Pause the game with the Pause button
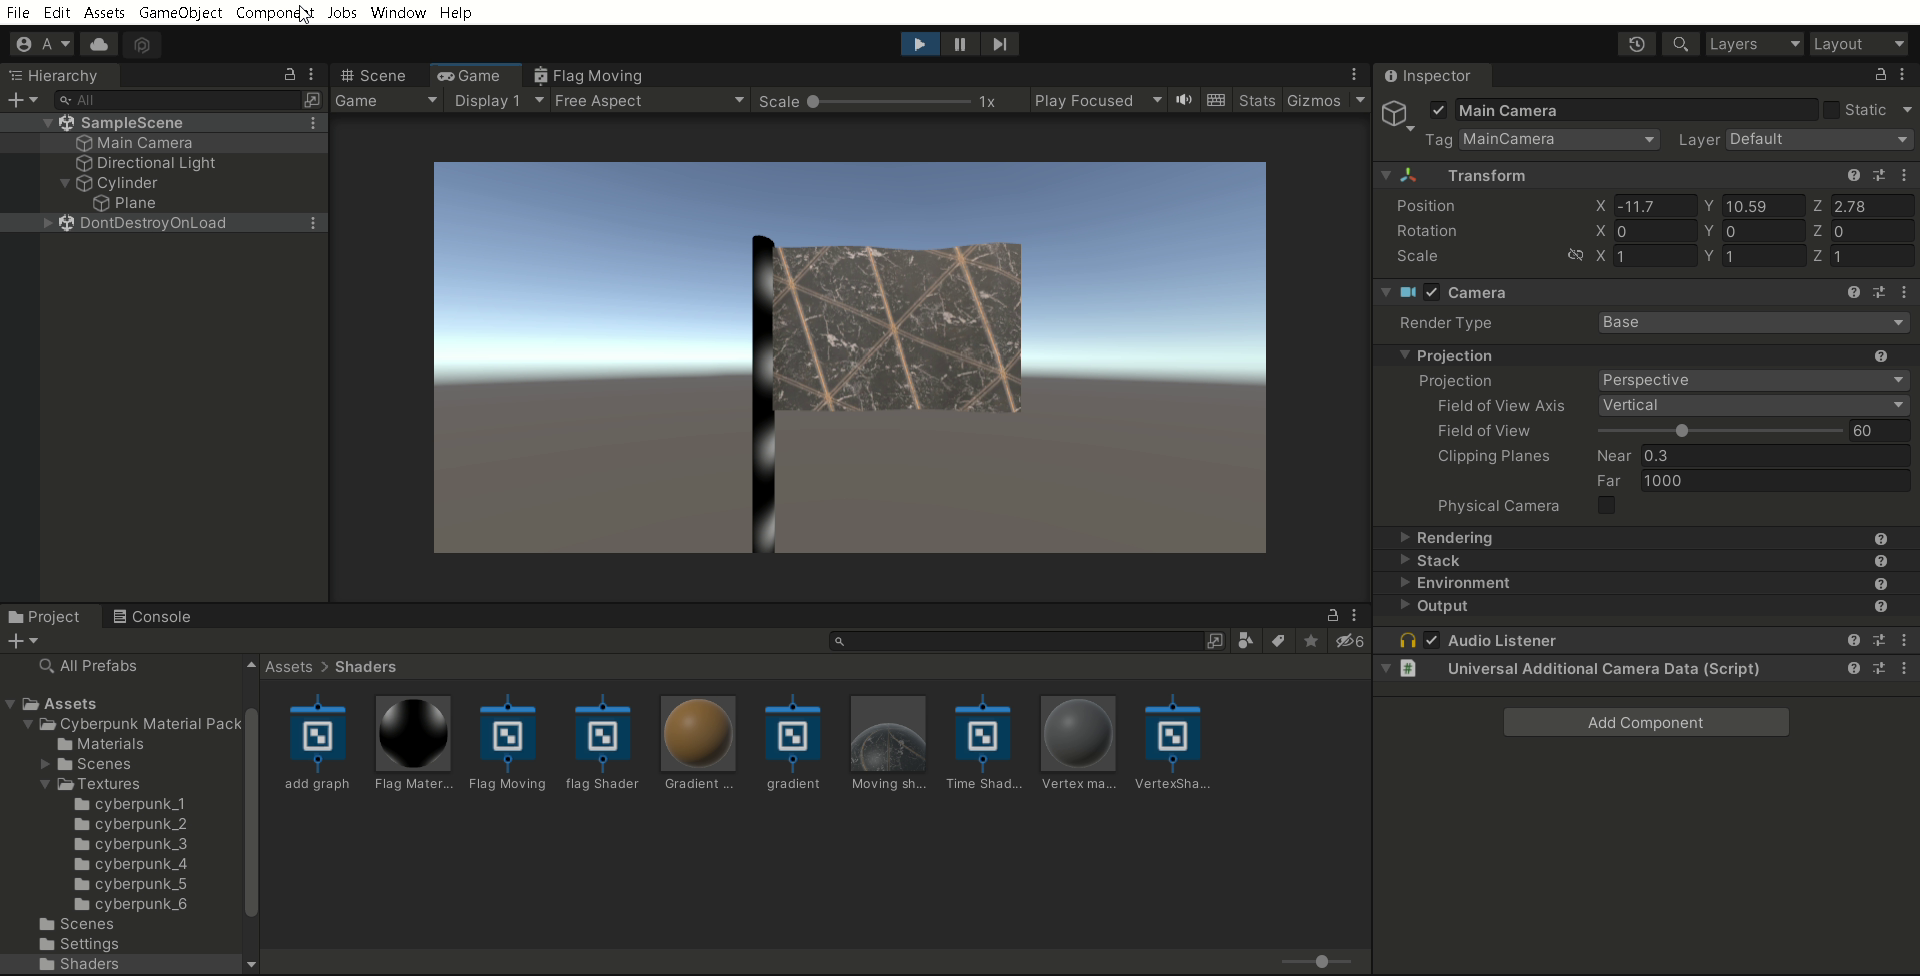Screen dimensions: 1920x976 [x=959, y=44]
